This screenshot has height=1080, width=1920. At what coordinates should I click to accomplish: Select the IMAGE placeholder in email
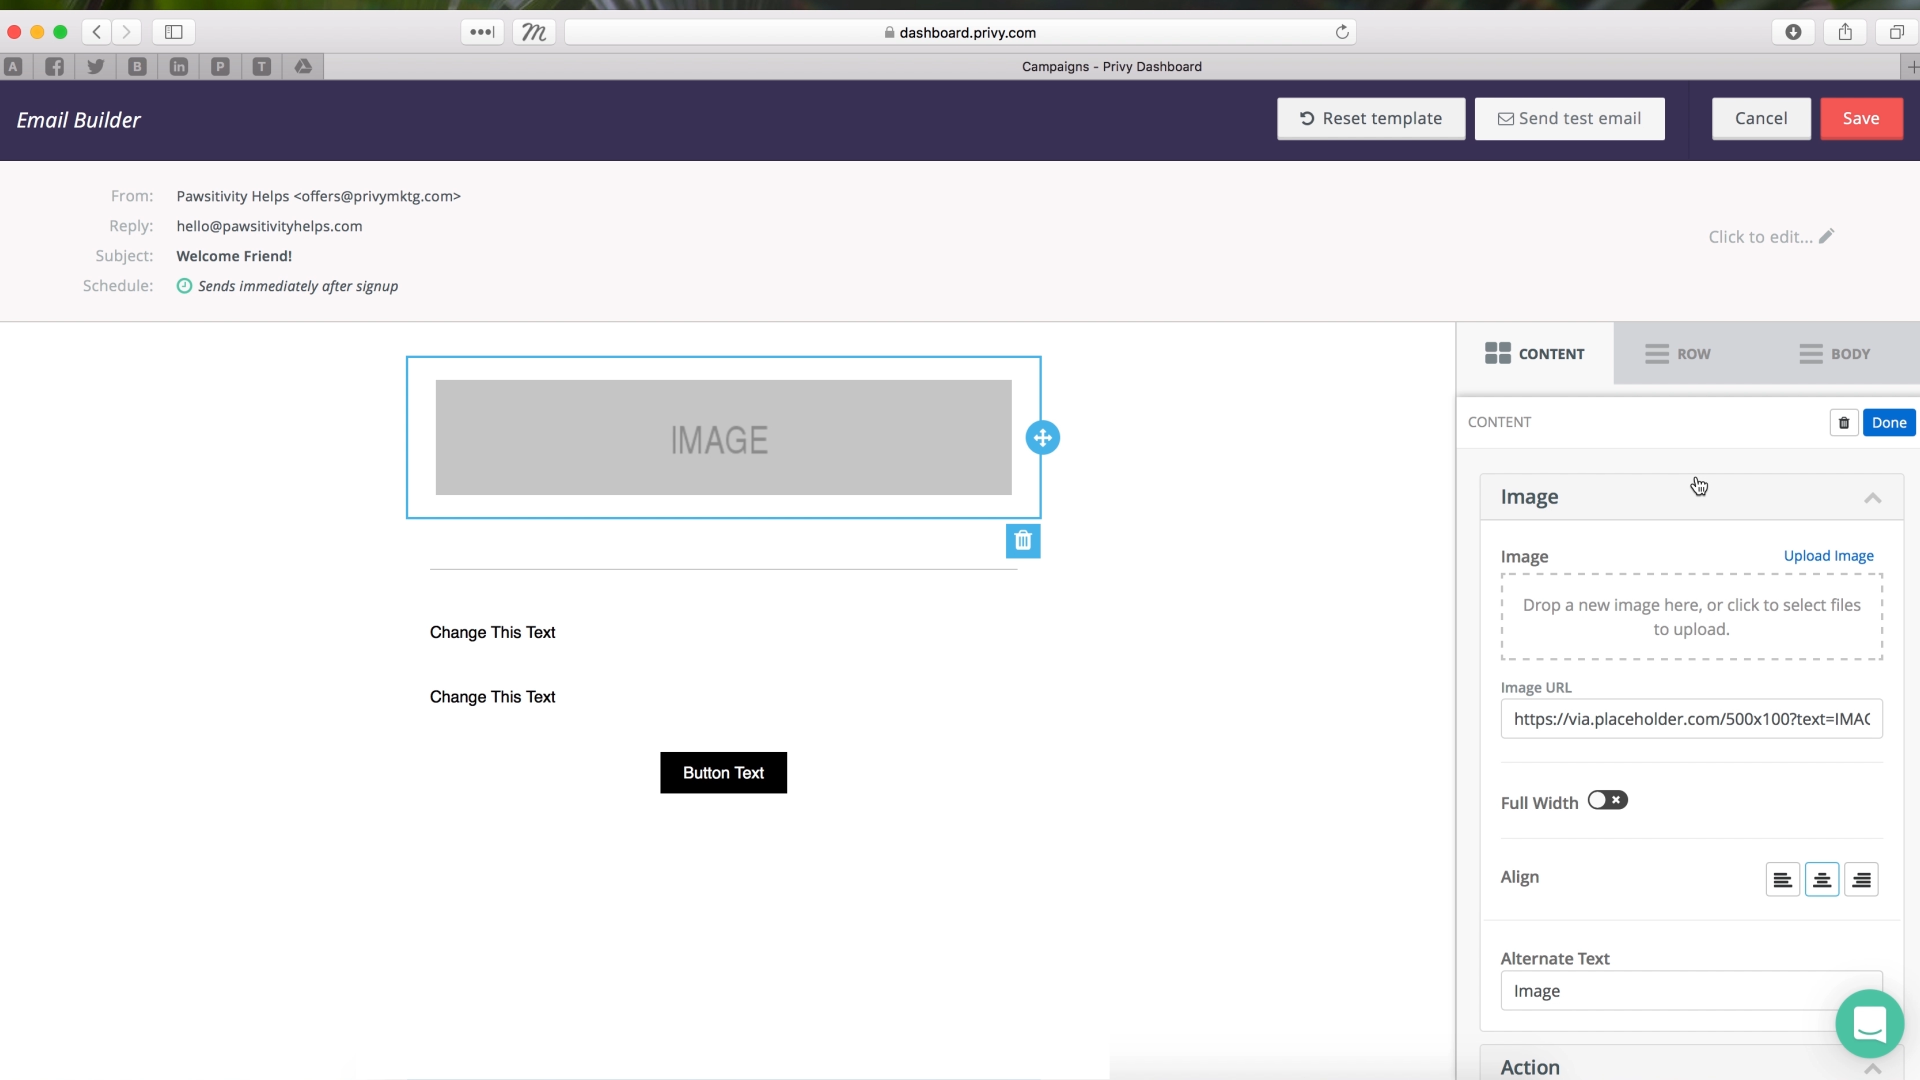coord(723,438)
